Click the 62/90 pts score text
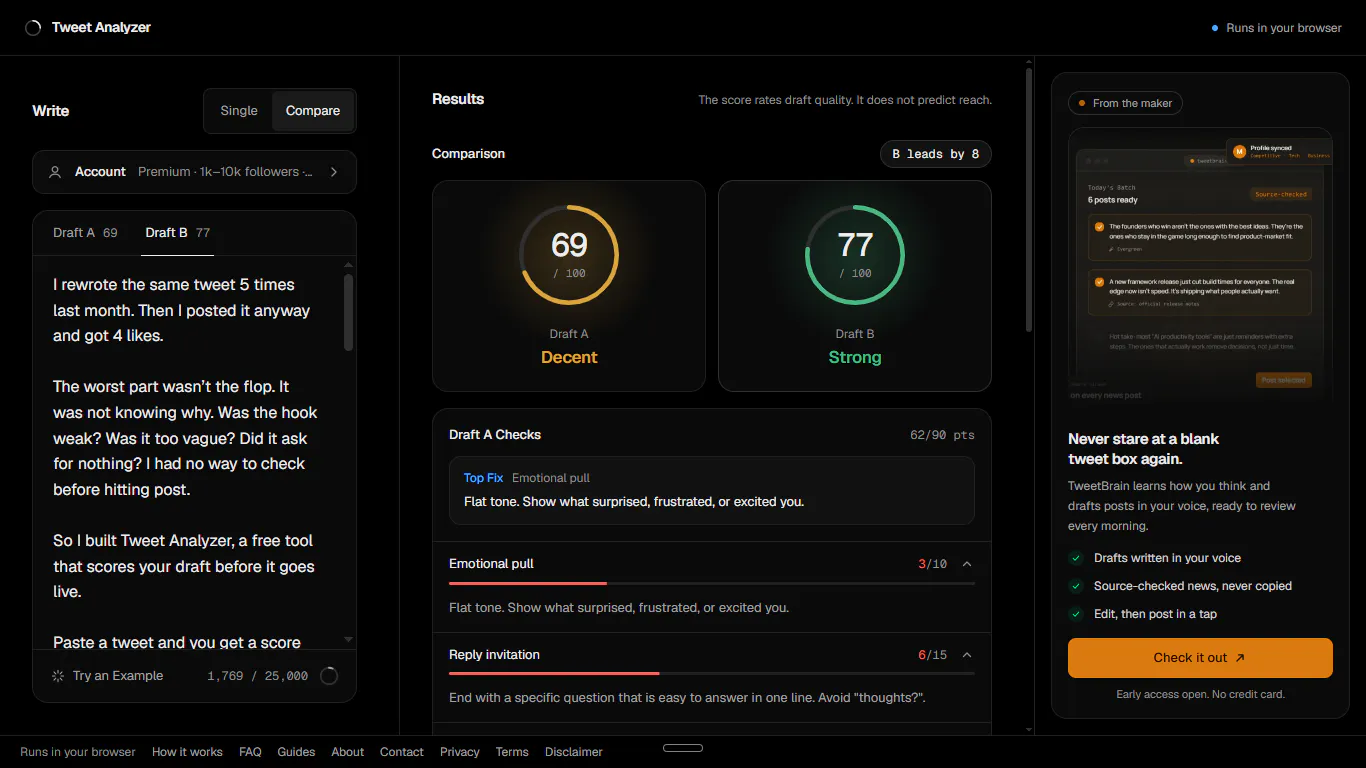This screenshot has height=768, width=1366. (x=942, y=435)
